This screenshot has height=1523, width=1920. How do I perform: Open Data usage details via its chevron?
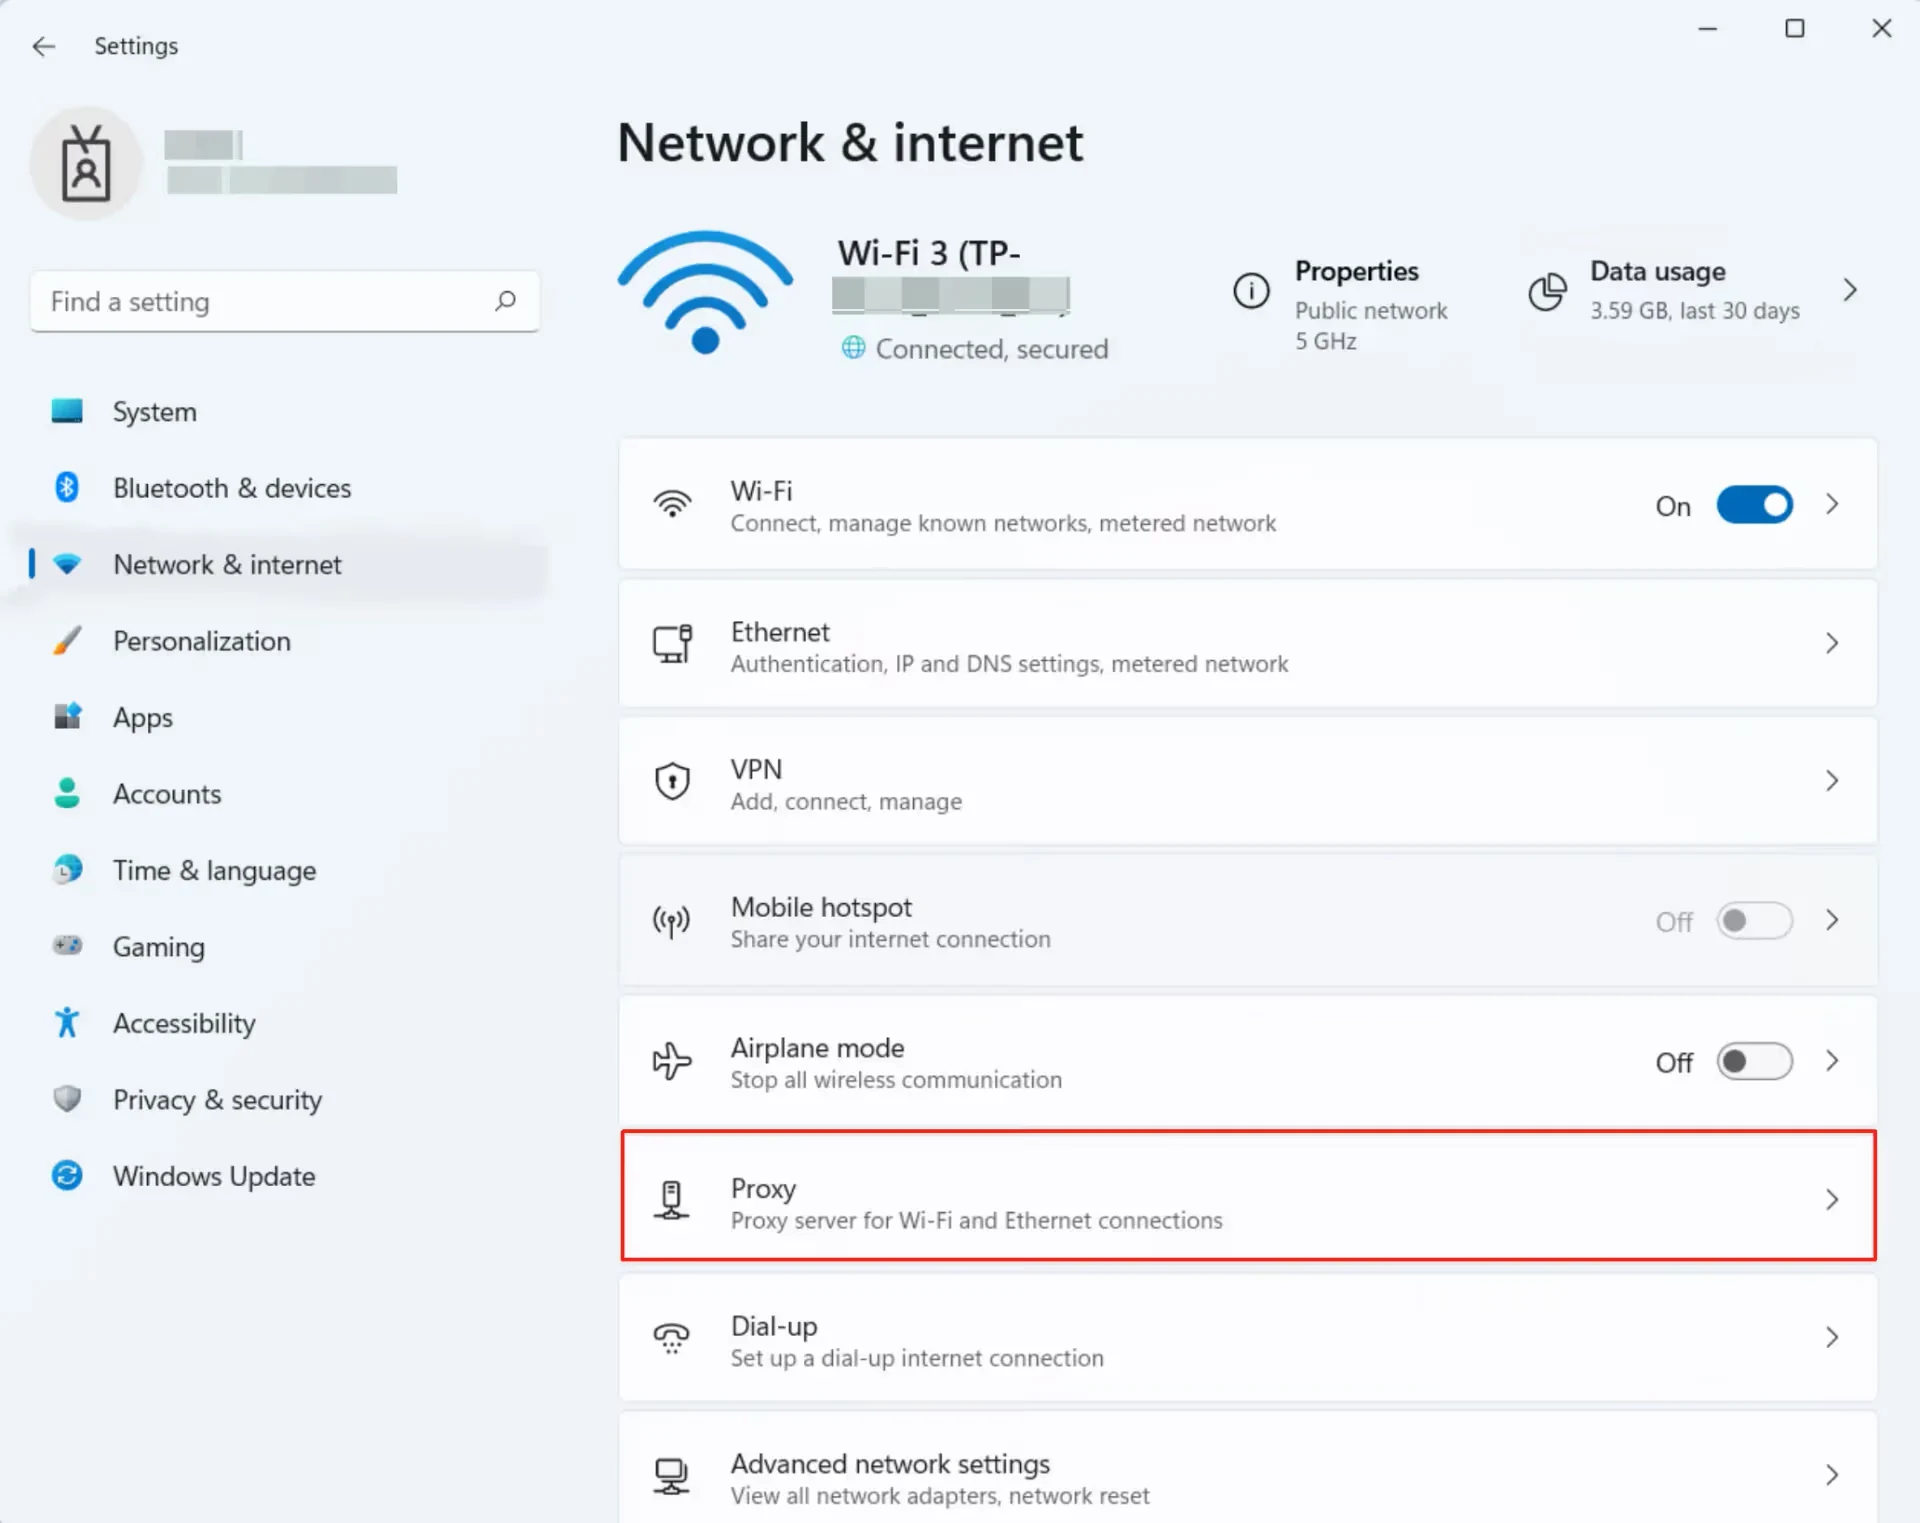1850,289
